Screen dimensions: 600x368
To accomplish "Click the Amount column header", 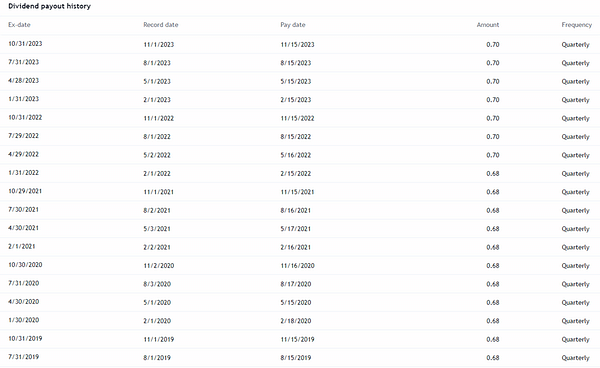I will click(488, 25).
